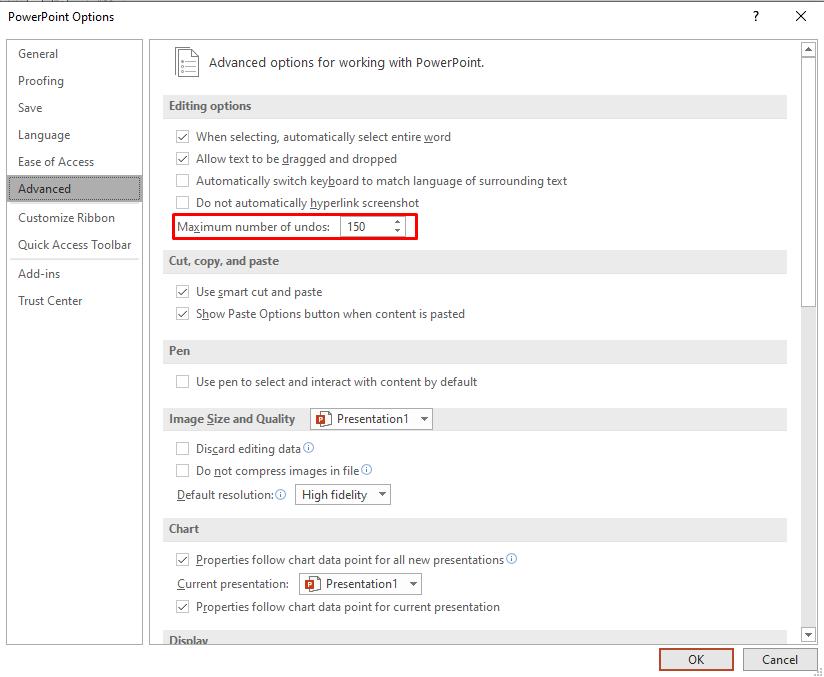Screen dimensions: 824x677
Task: Switch to the Proofing category
Action: [x=41, y=81]
